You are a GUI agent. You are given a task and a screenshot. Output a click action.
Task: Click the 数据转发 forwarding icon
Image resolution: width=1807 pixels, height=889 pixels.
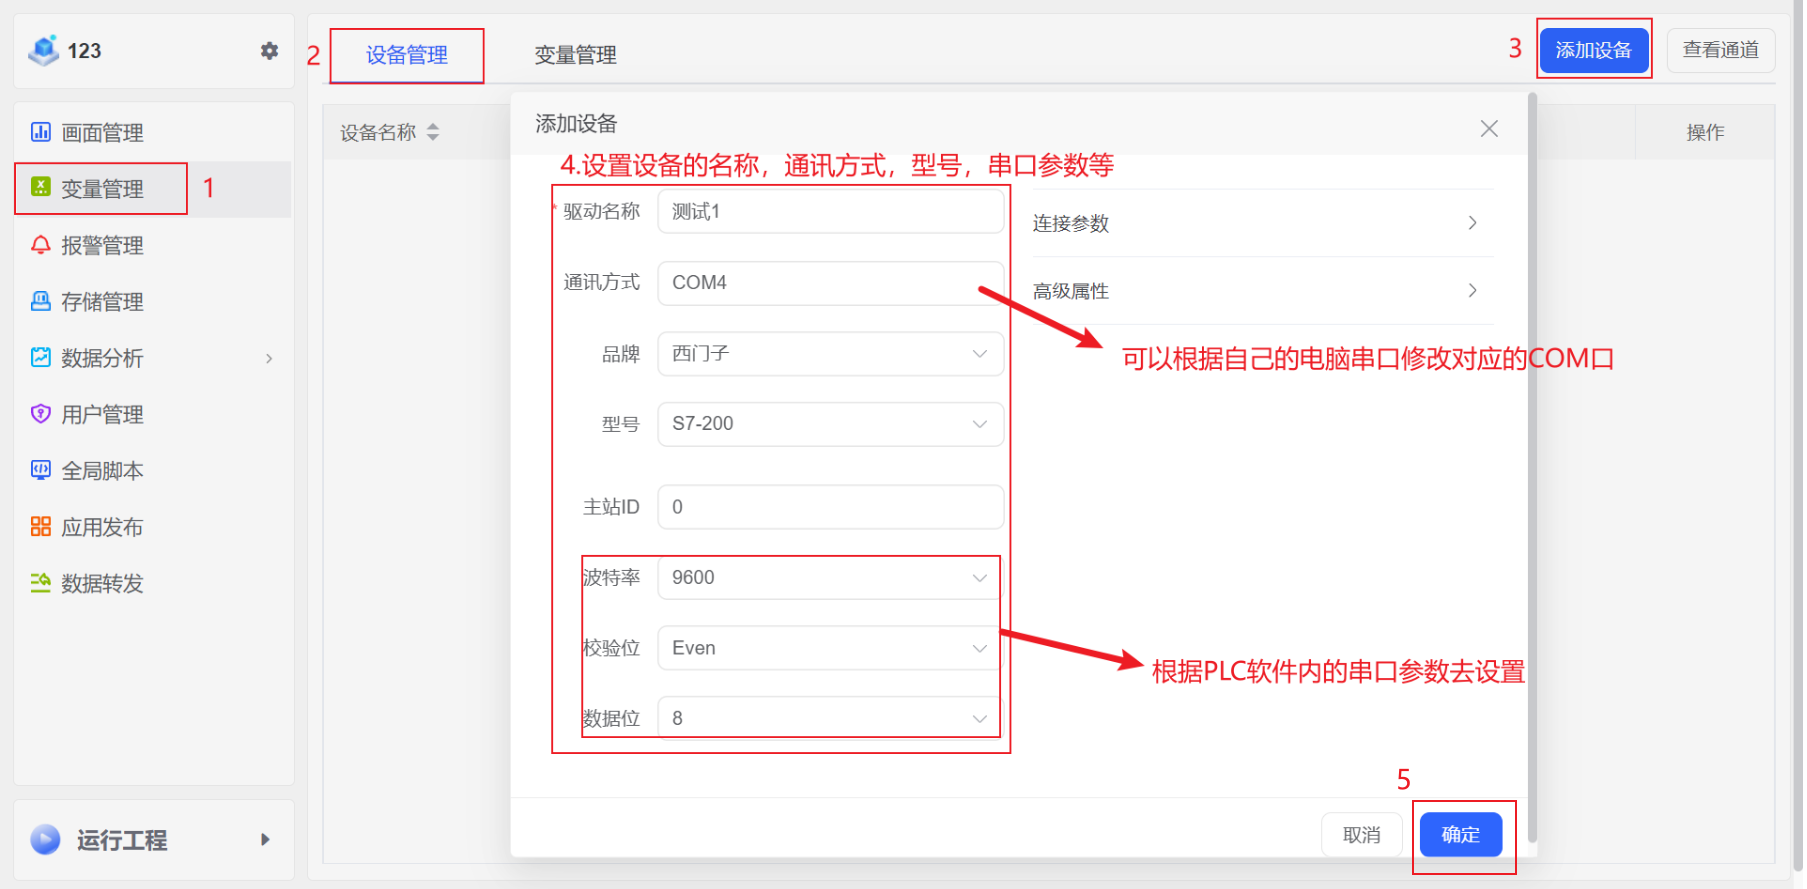[41, 583]
